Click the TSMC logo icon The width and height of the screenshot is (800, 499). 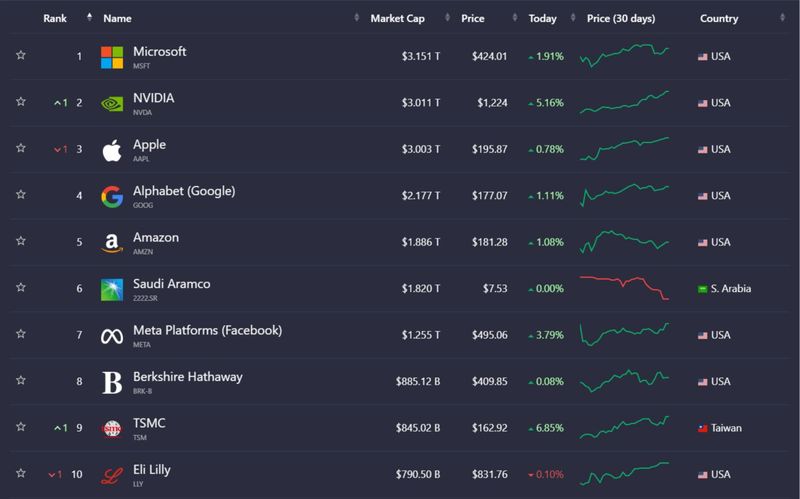coord(112,428)
